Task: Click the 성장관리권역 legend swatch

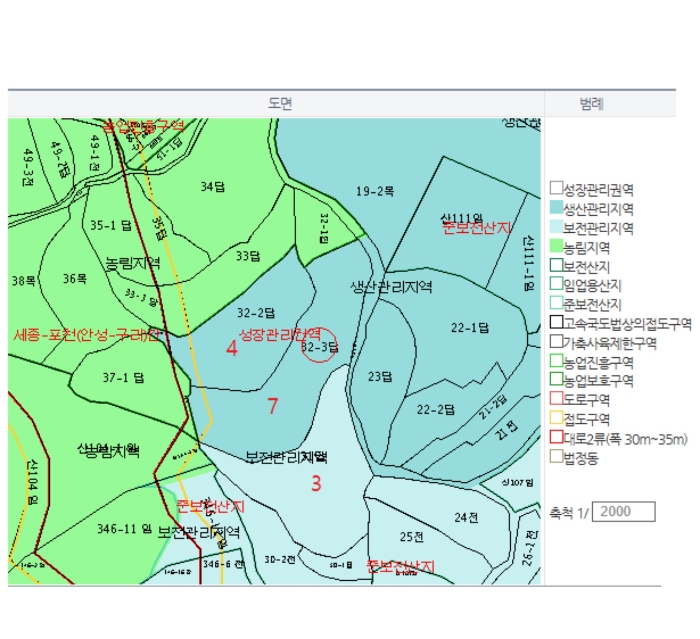Action: (x=556, y=188)
